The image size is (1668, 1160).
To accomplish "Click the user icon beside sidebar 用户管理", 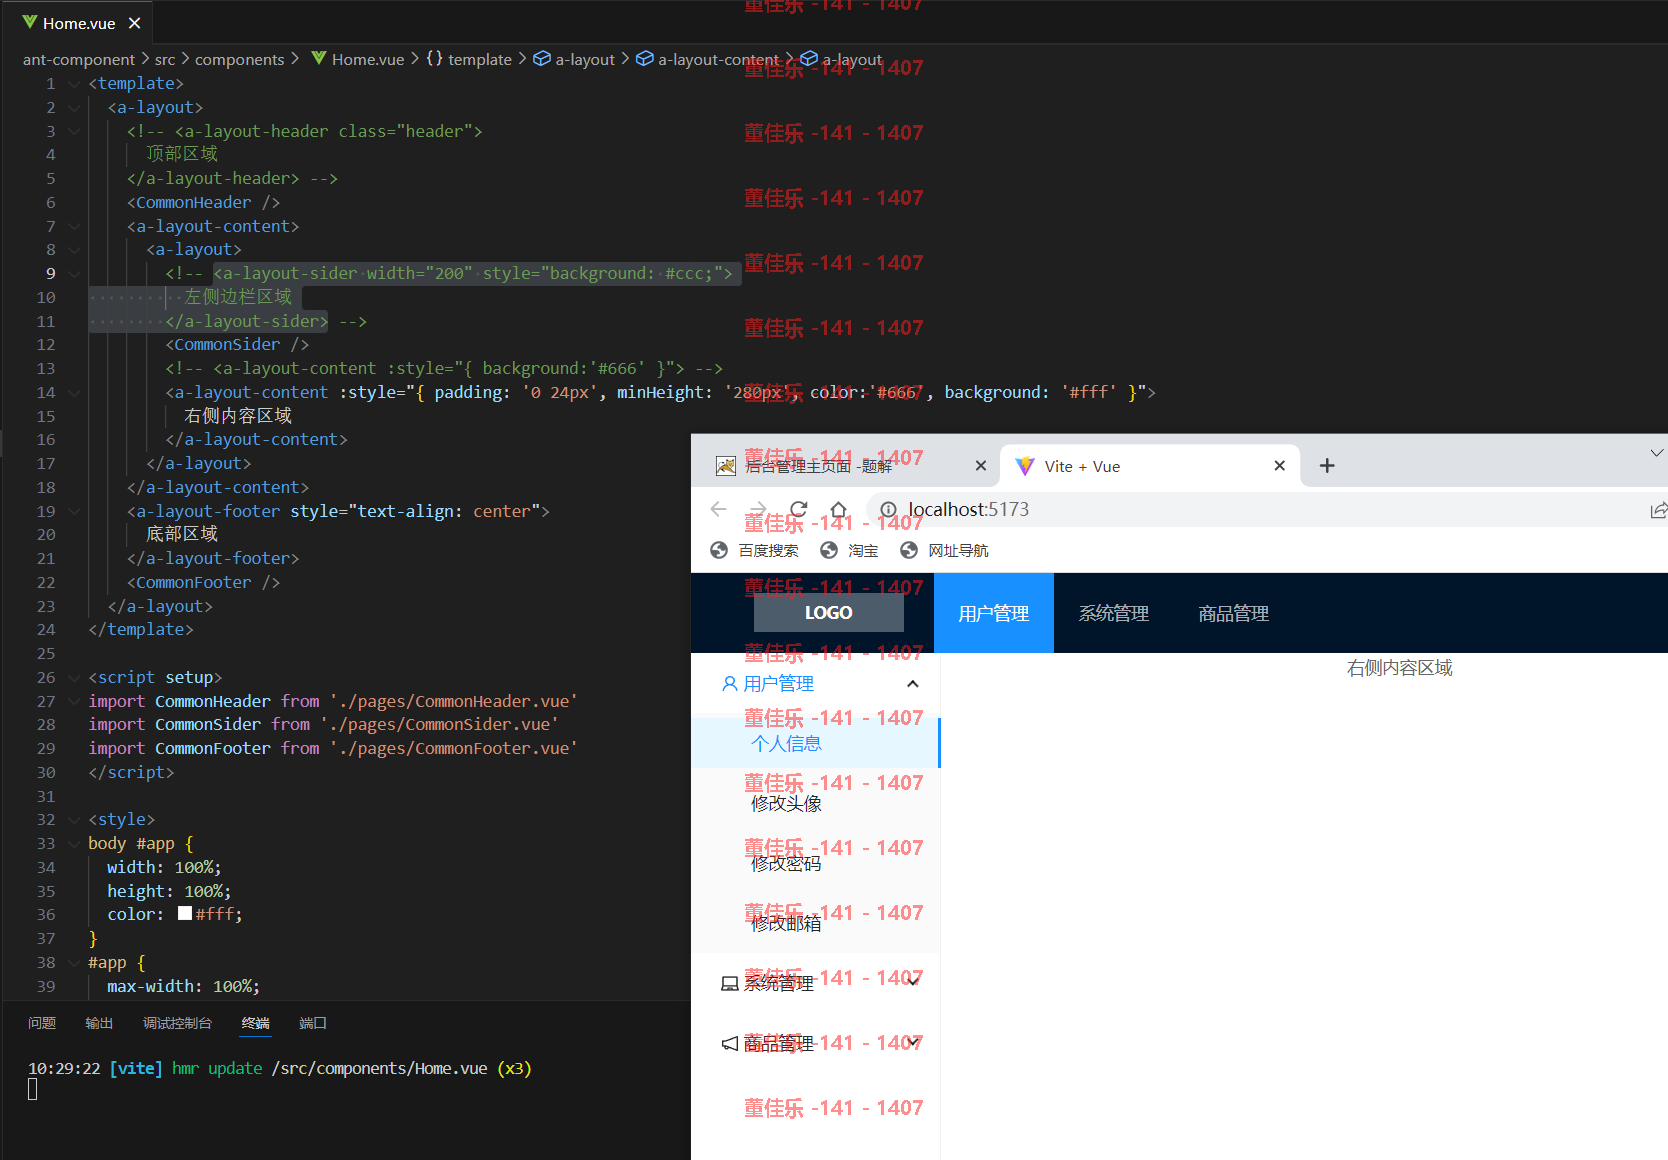I will click(x=730, y=684).
